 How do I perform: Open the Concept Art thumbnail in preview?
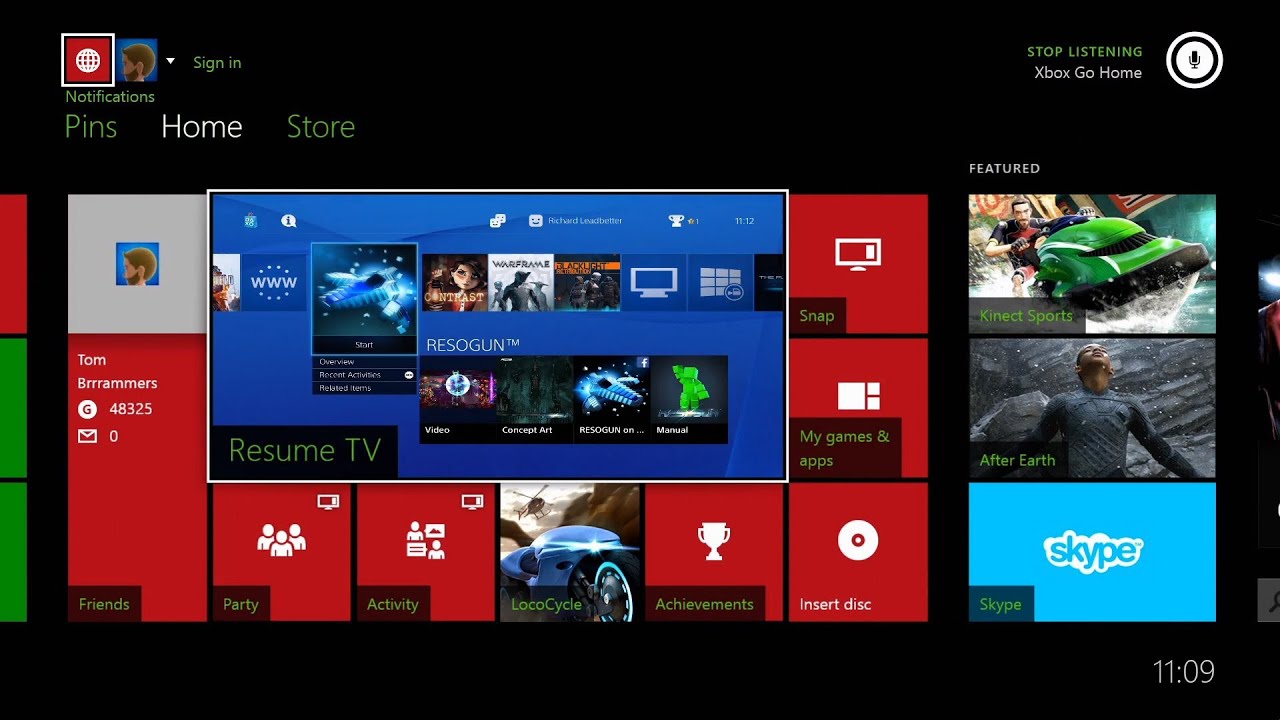[x=534, y=399]
